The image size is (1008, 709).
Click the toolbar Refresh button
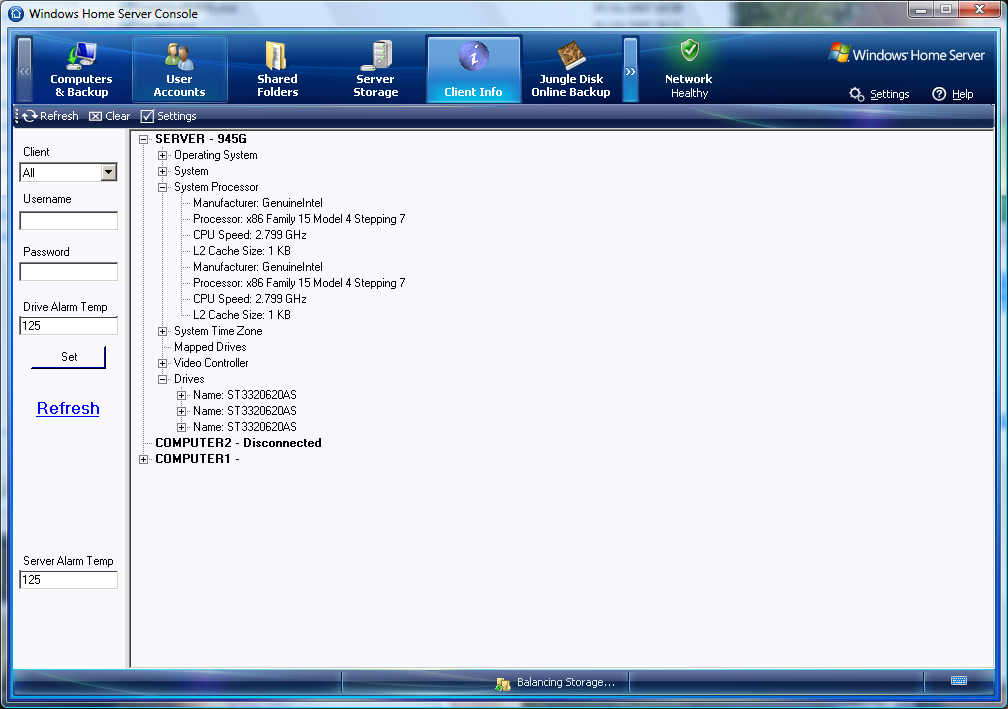tap(50, 116)
